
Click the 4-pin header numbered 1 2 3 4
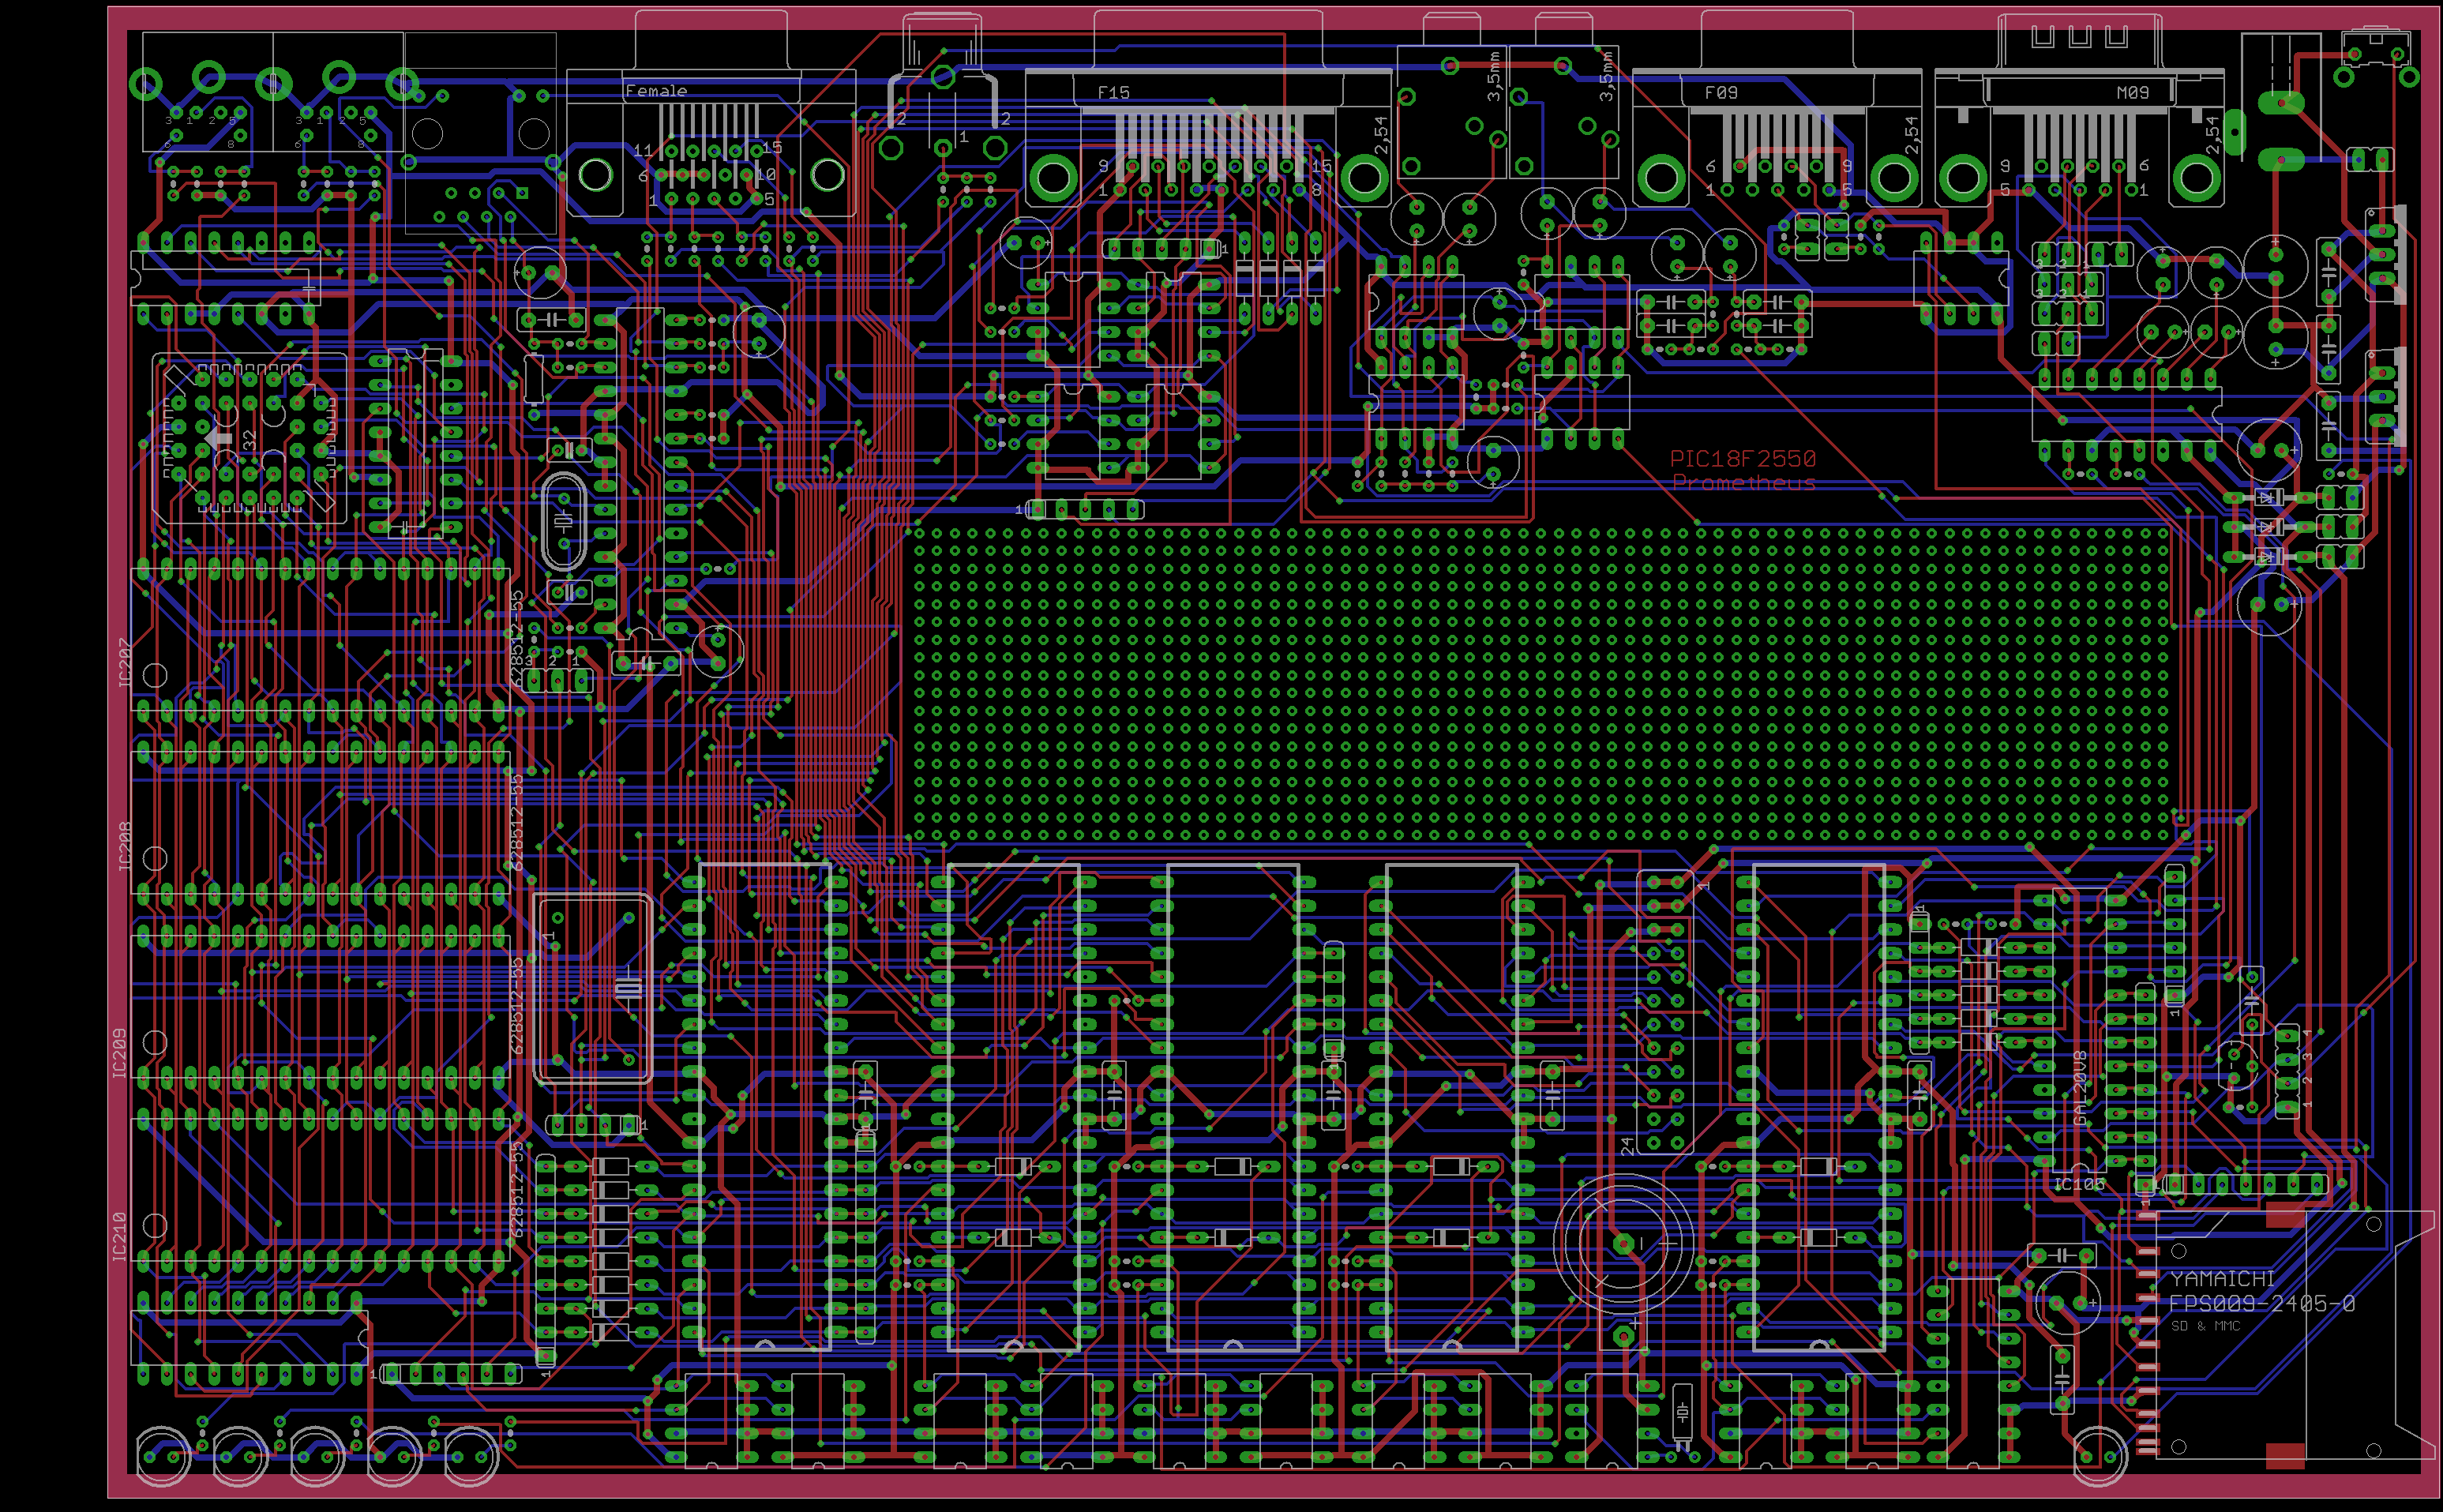[x=2287, y=1070]
